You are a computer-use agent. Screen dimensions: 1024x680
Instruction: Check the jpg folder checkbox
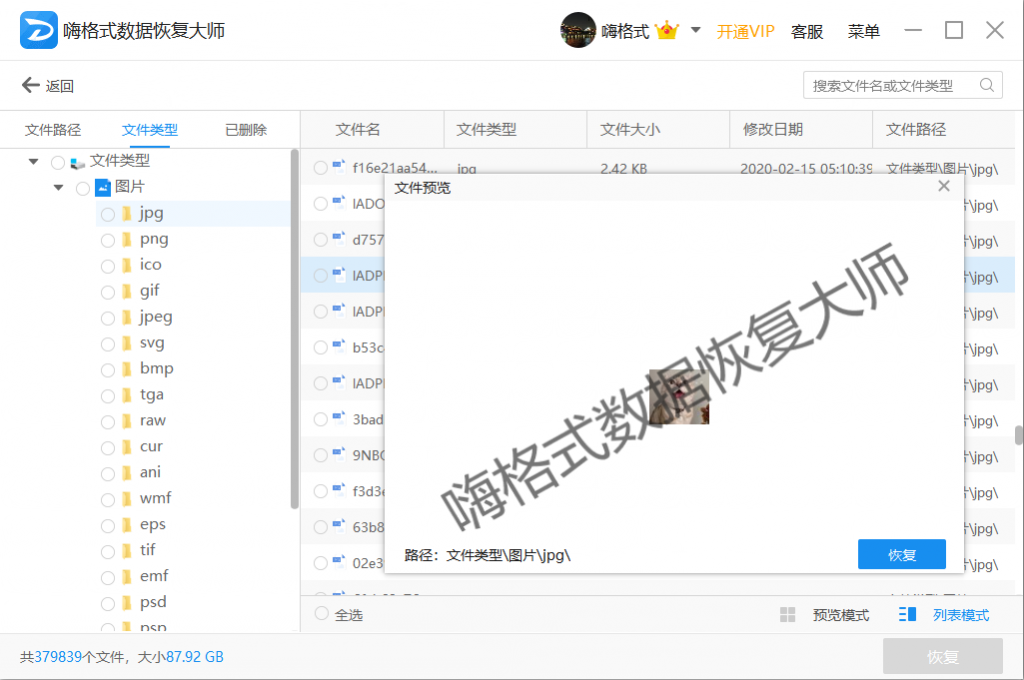[x=108, y=214]
